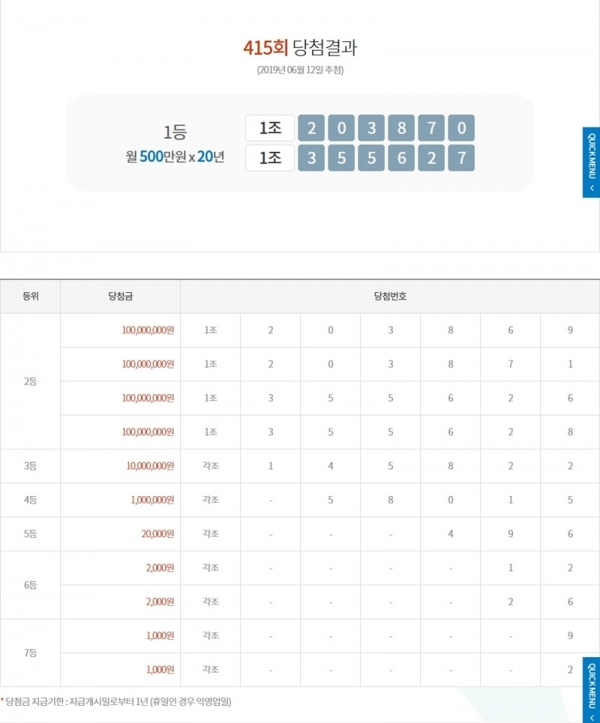
Task: Click 각조 cell in the 5등 row
Action: [211, 534]
